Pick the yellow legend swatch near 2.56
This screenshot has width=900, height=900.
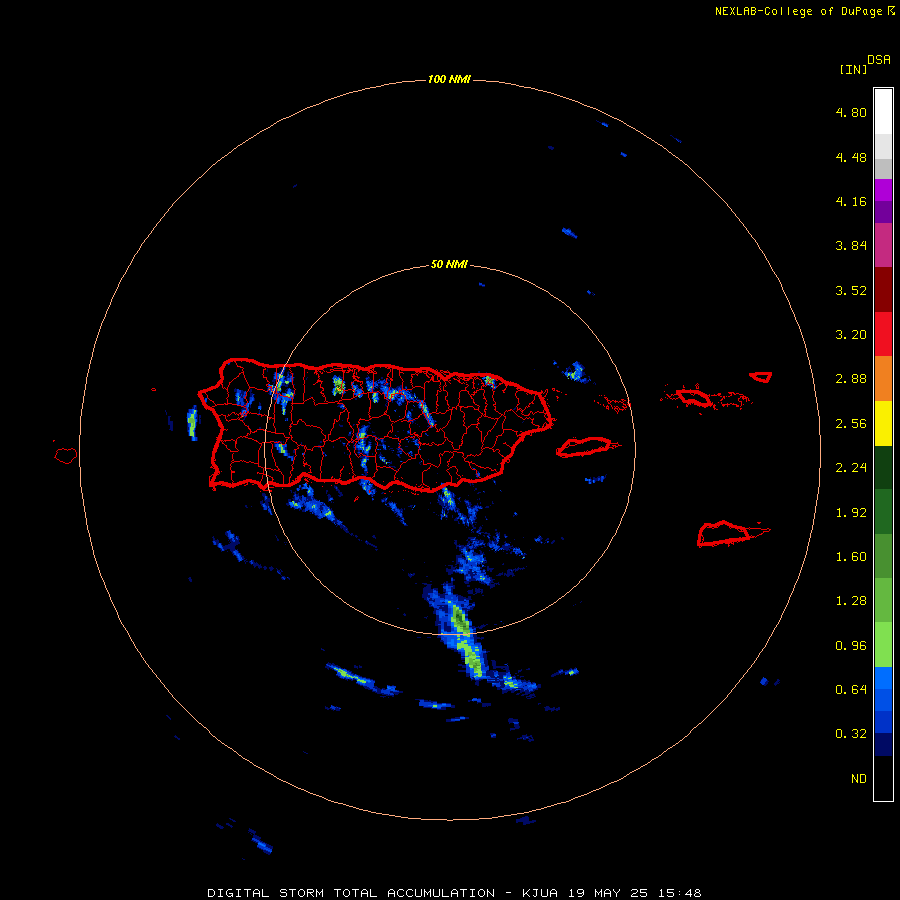[x=883, y=424]
